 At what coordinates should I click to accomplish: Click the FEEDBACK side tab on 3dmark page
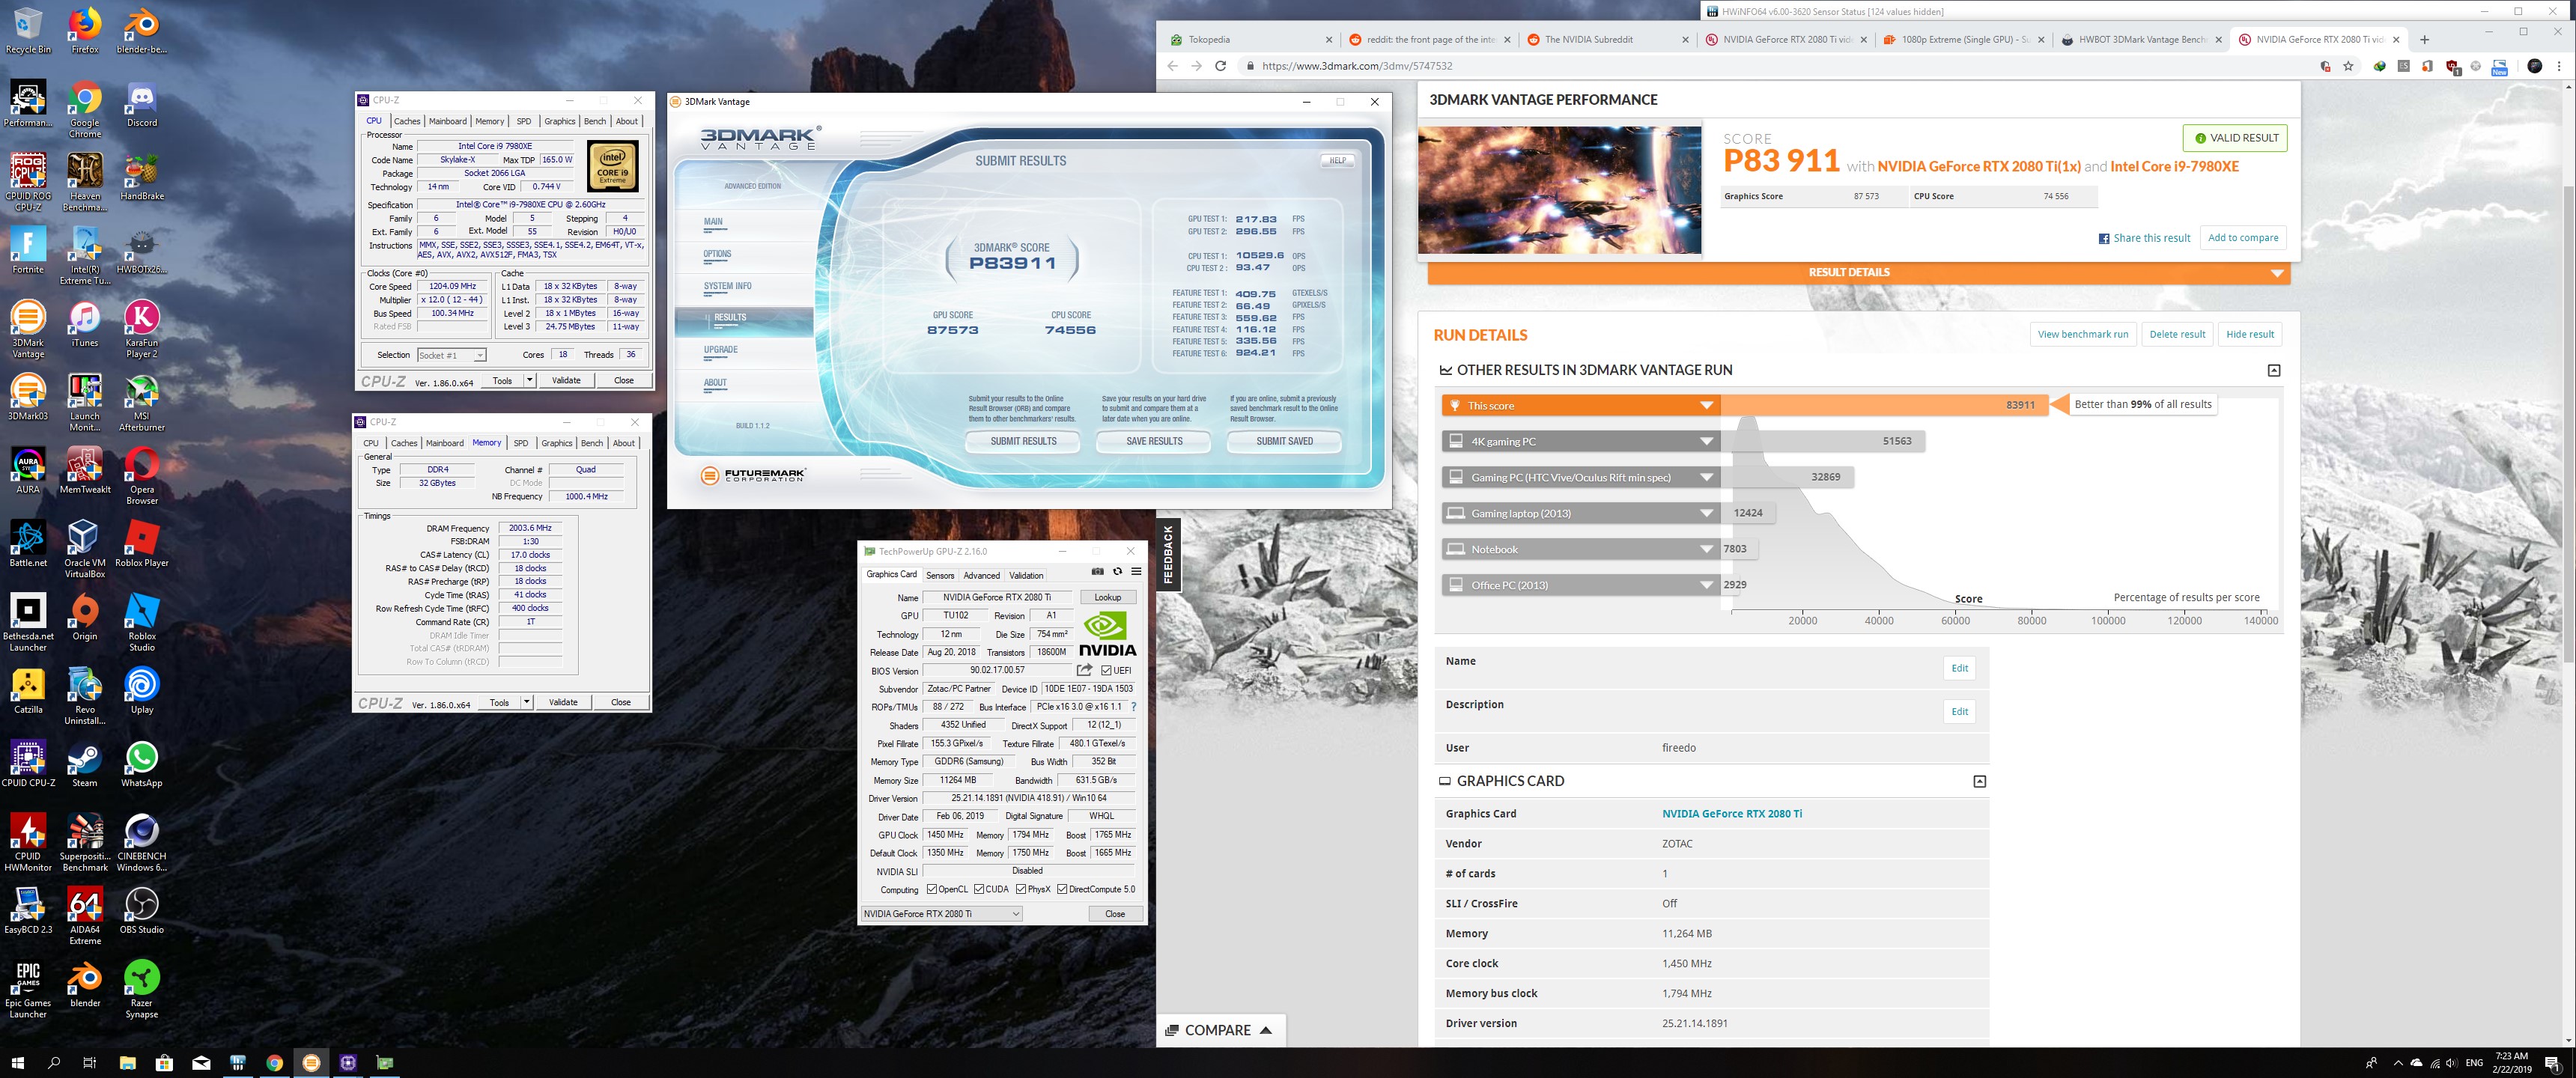click(x=1168, y=554)
